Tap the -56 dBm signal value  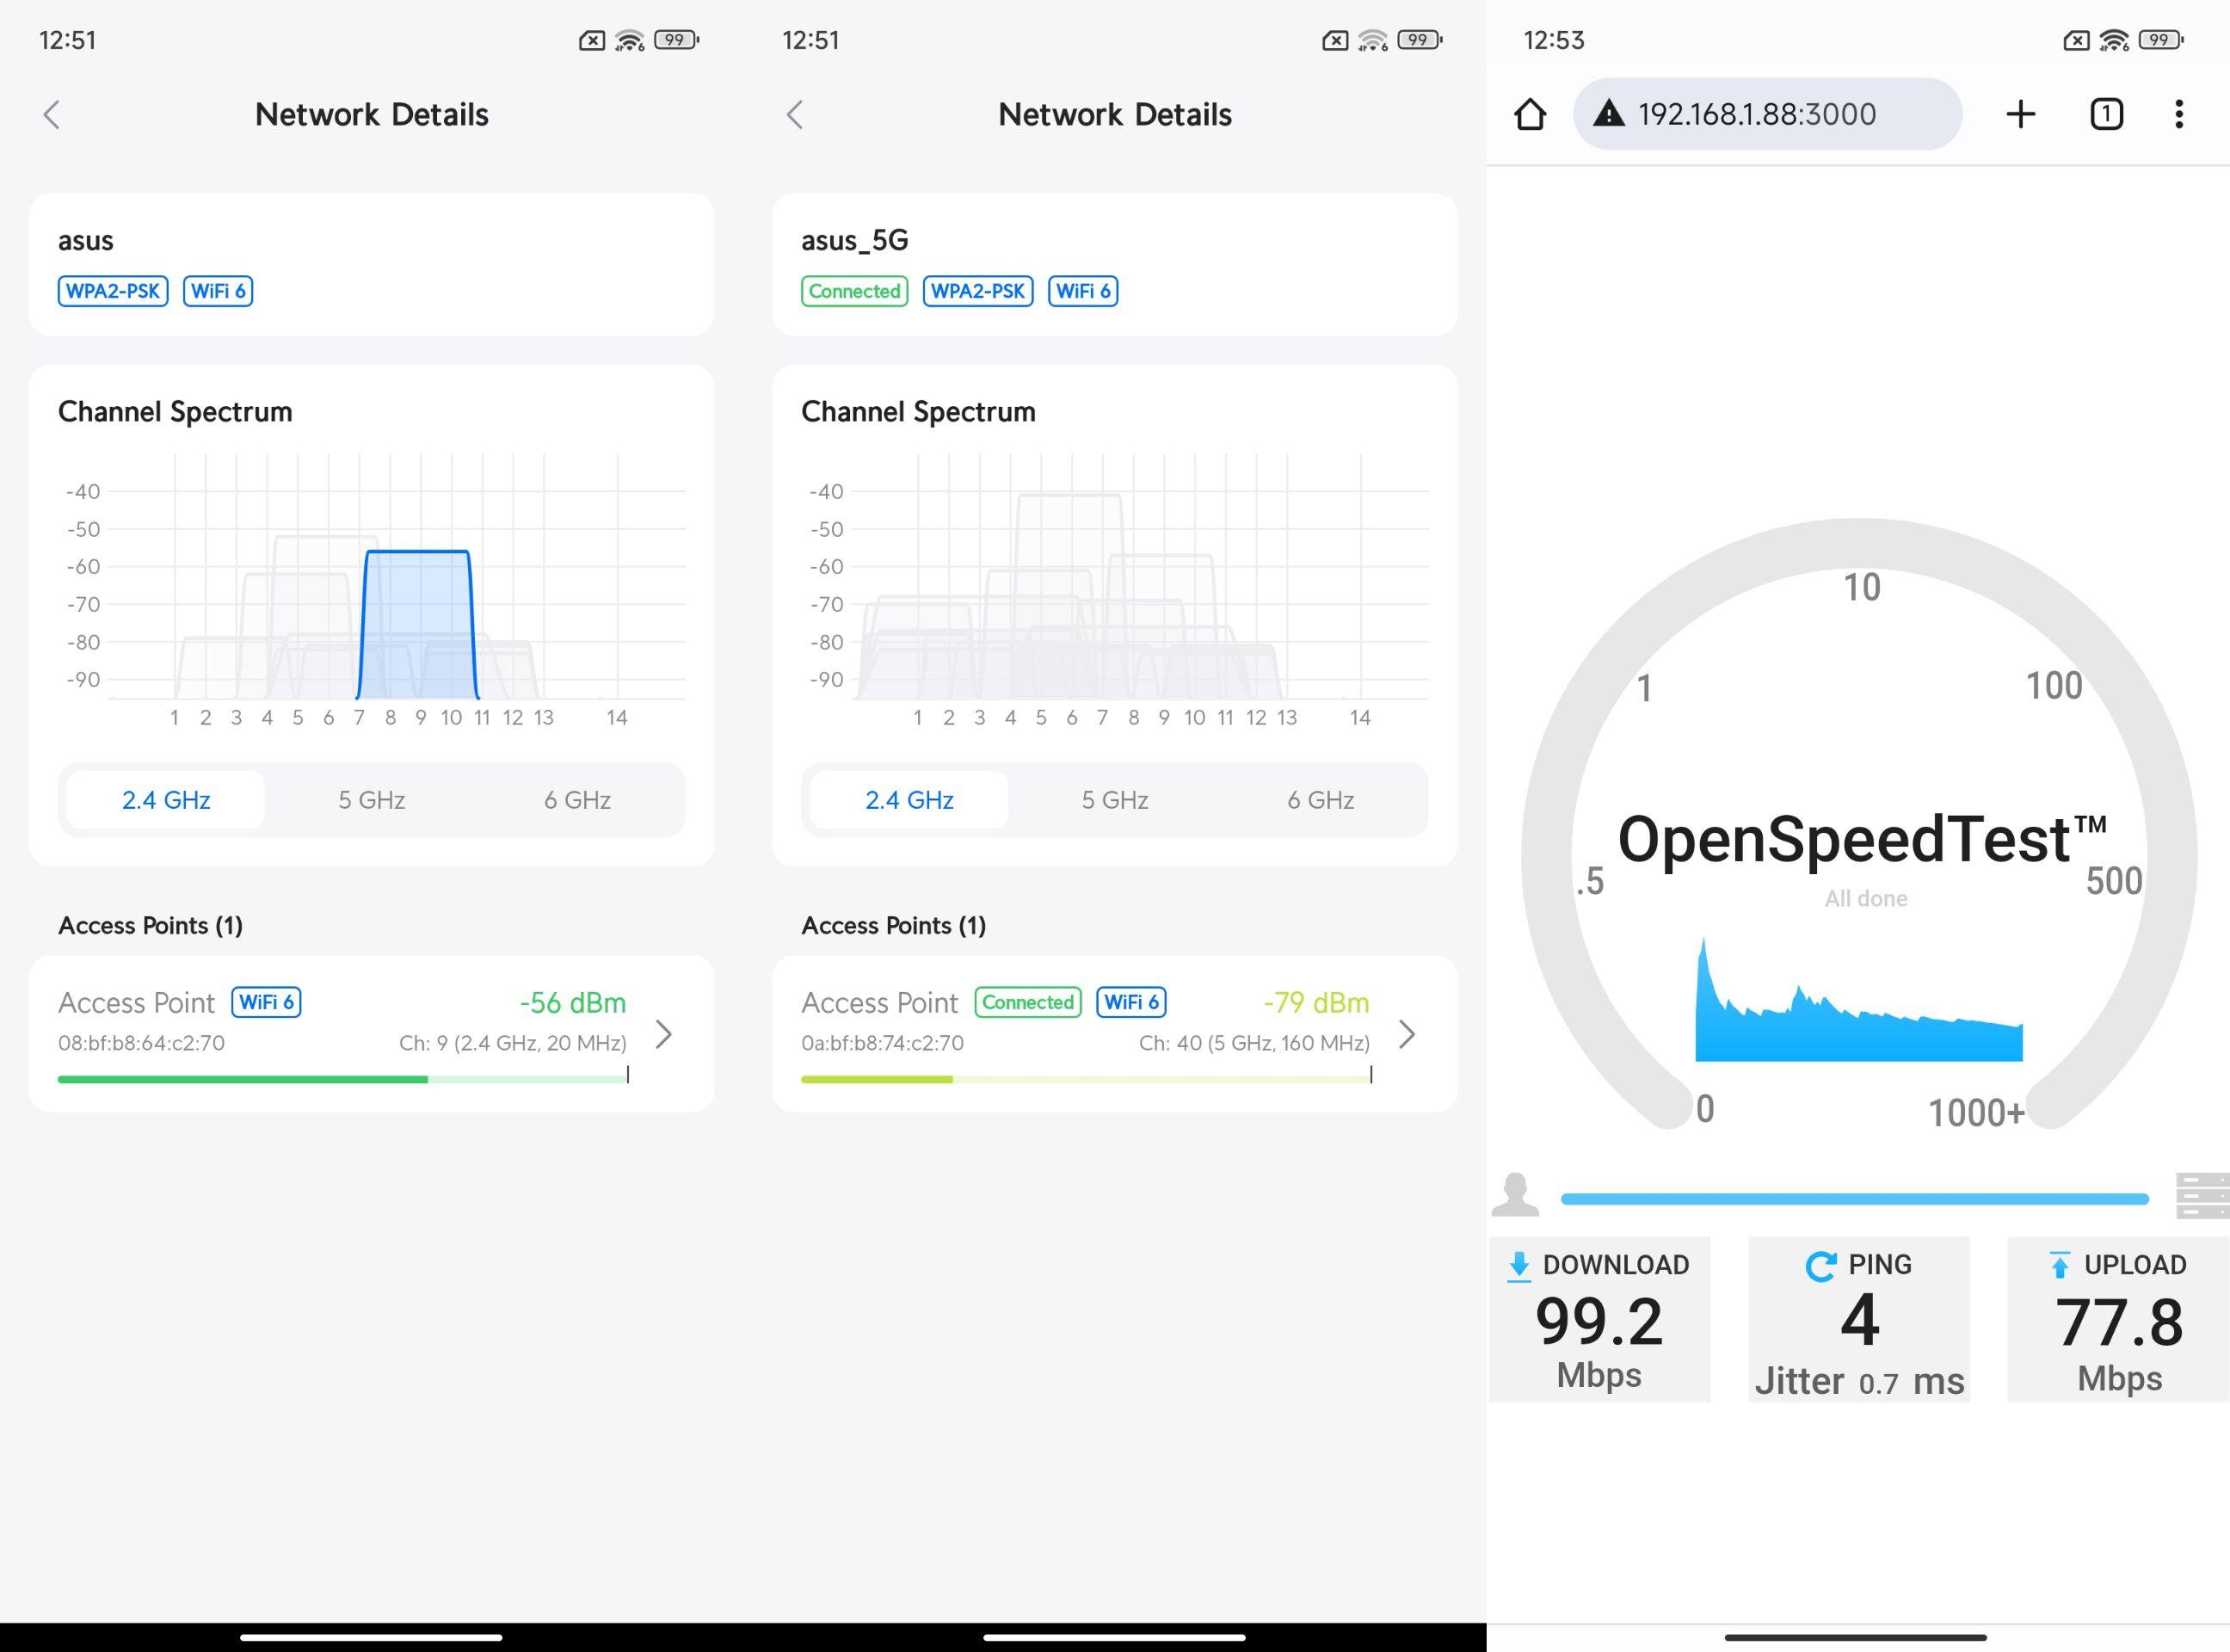tap(573, 1002)
